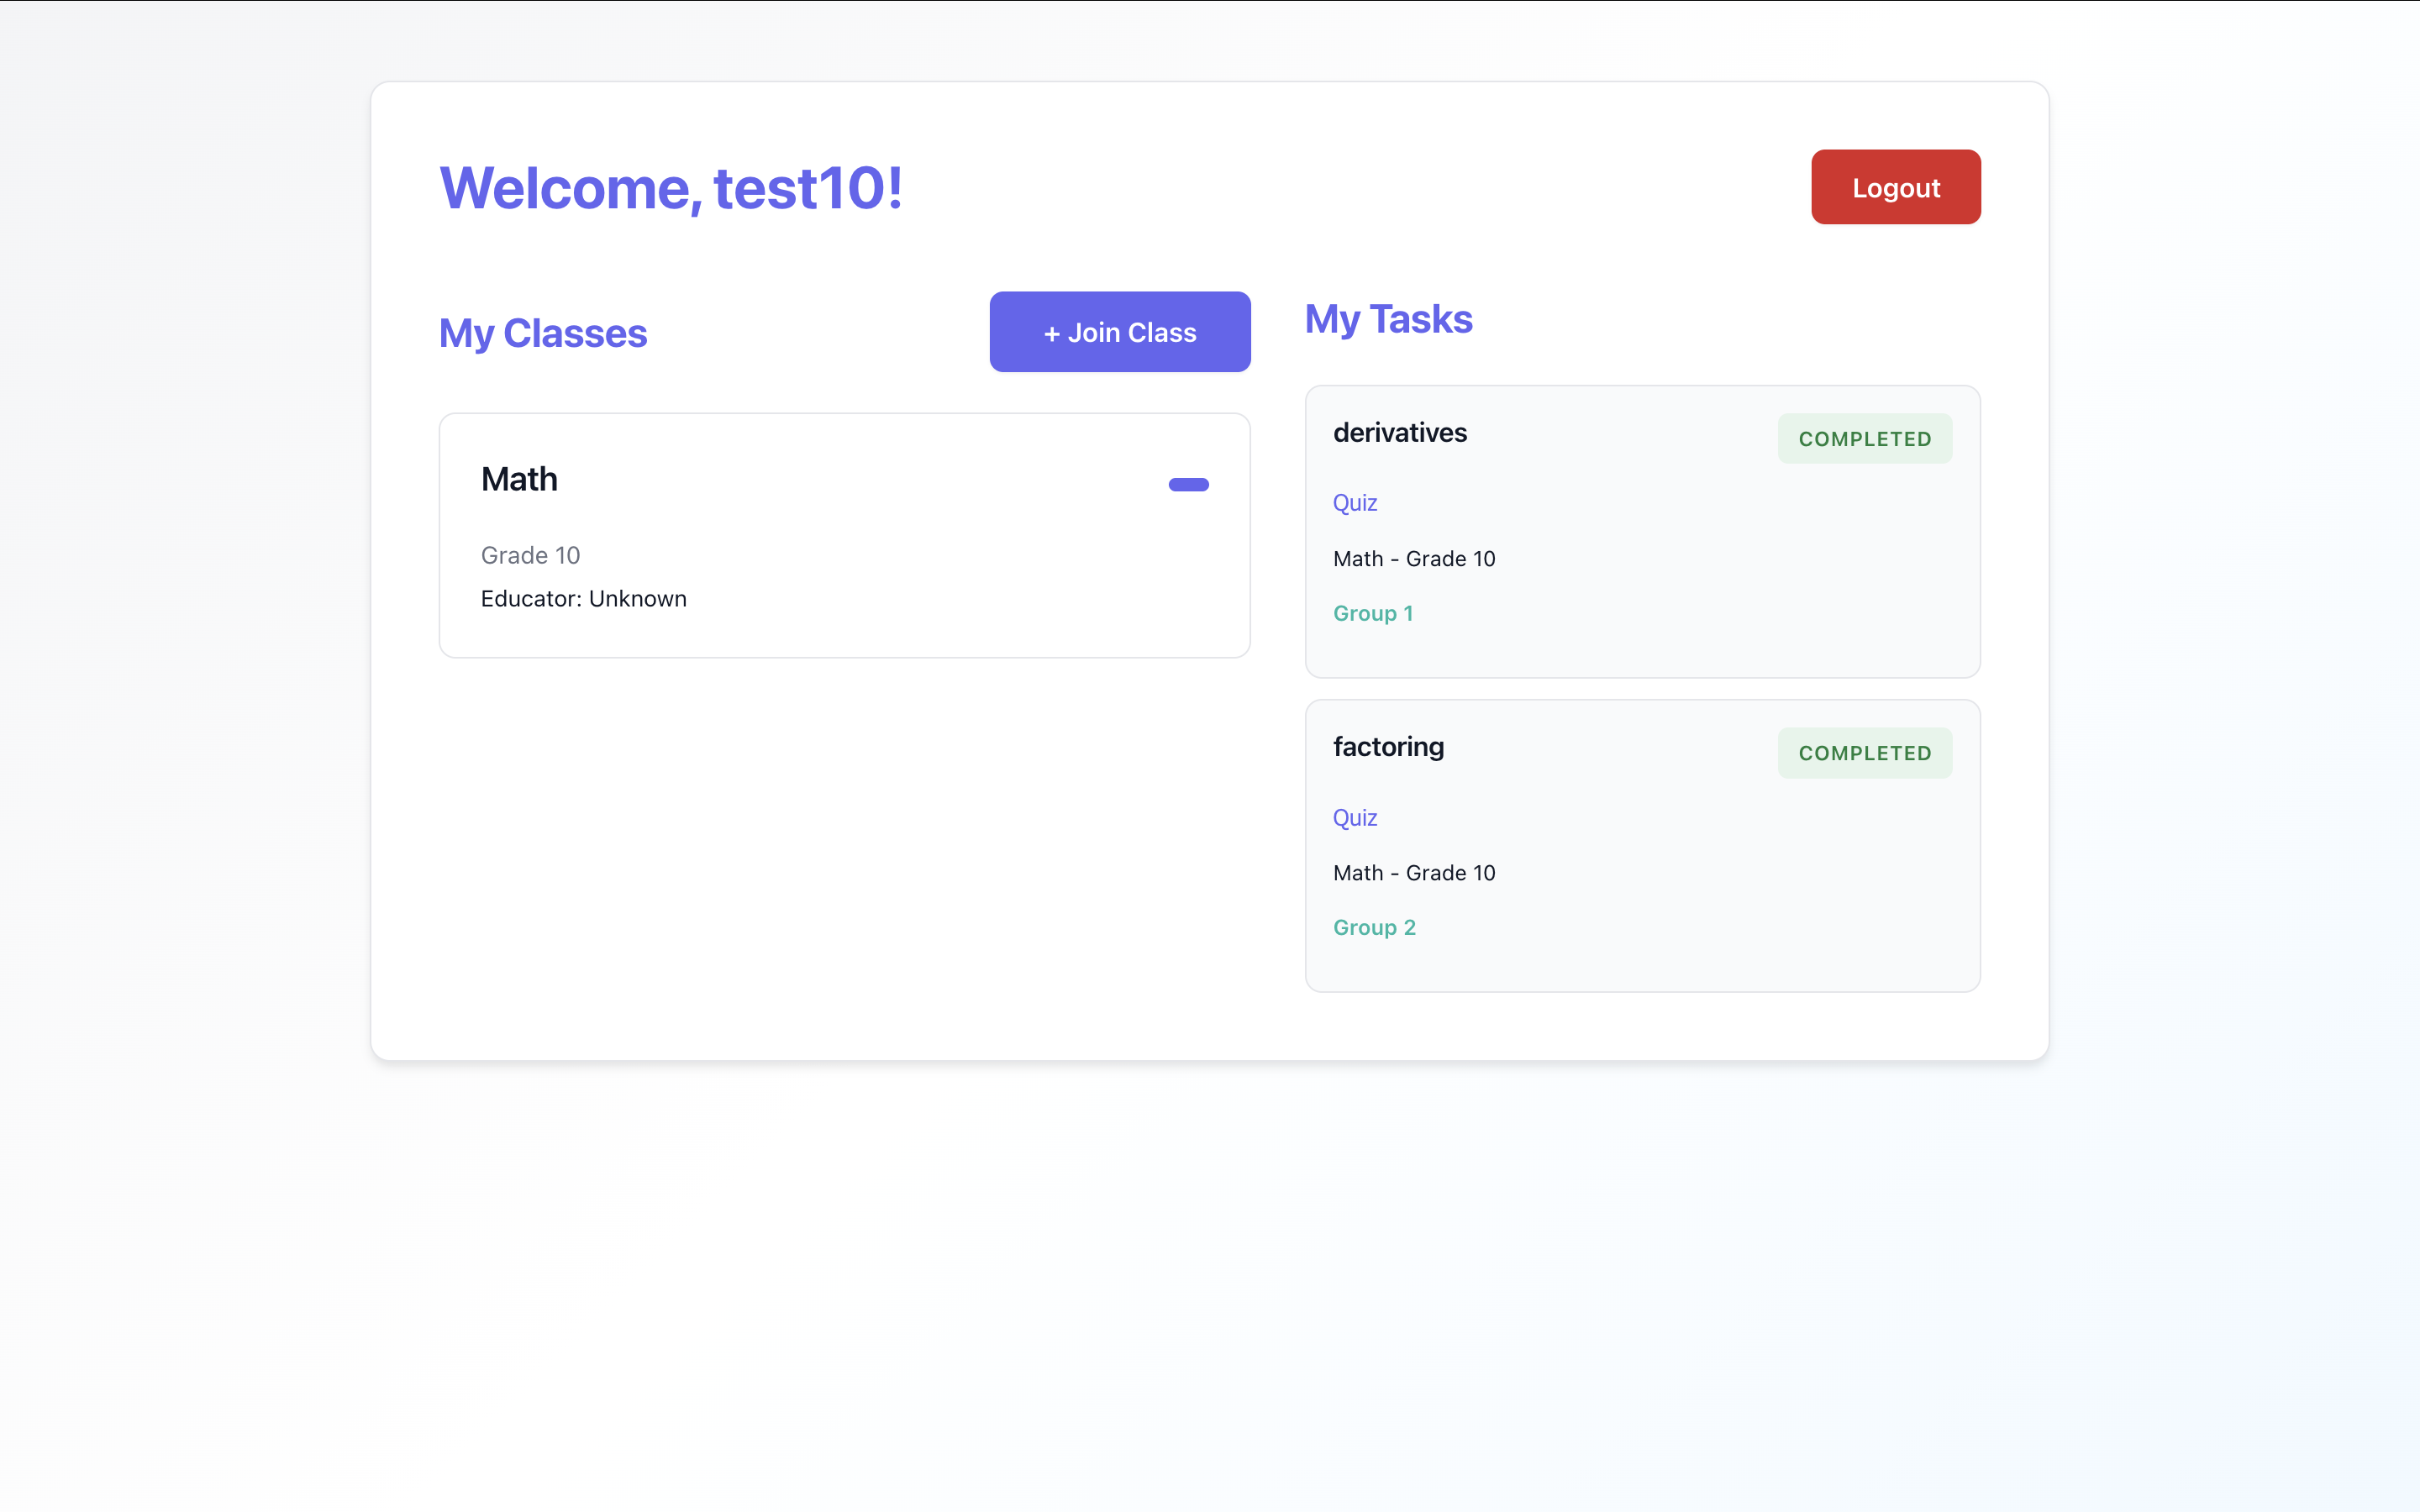2420x1512 pixels.
Task: Select Math - Grade 10 under factoring
Action: click(x=1414, y=872)
